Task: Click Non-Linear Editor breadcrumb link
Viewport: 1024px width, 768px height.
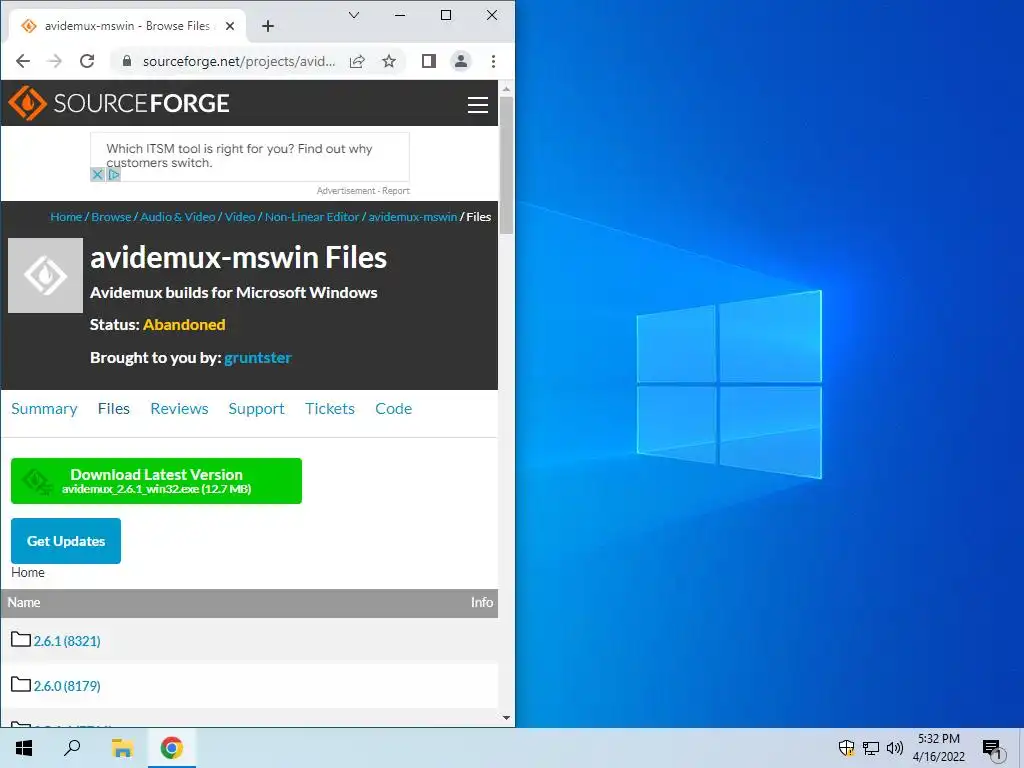Action: click(312, 217)
